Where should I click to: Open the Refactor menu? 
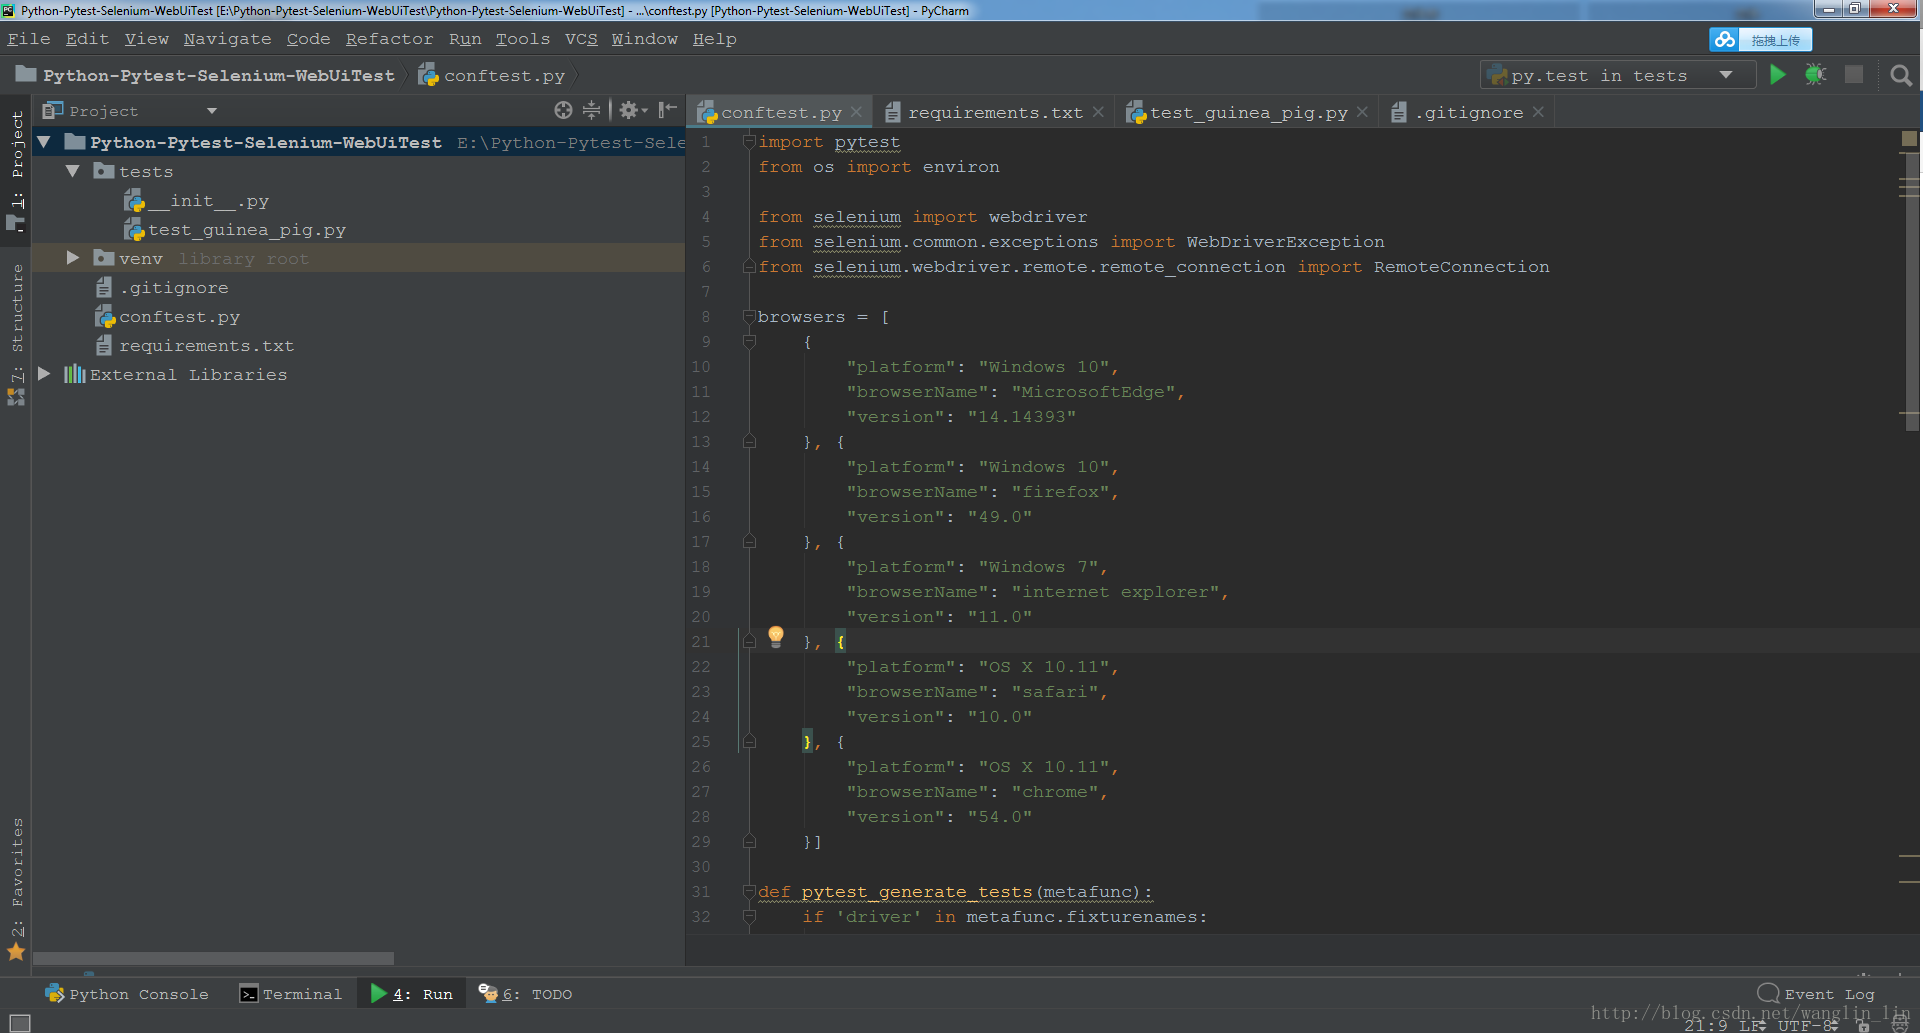389,39
